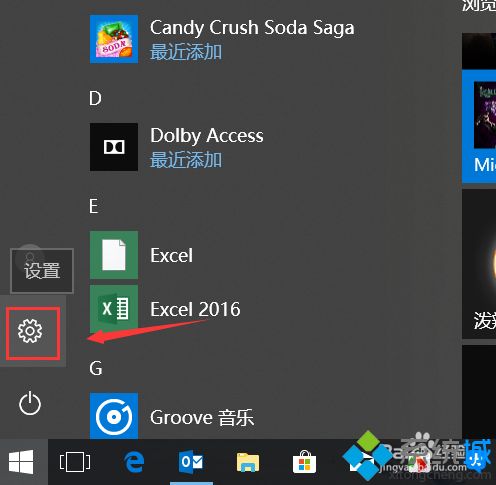This screenshot has width=496, height=485.
Task: Open Outlook from taskbar
Action: tap(191, 462)
